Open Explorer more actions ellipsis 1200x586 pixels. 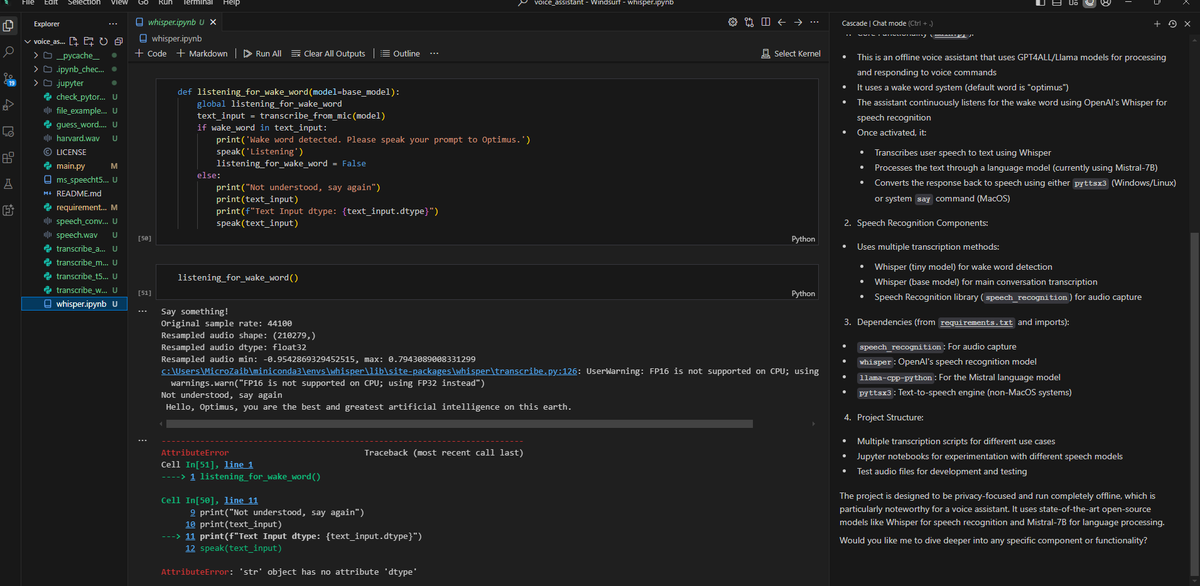click(113, 22)
